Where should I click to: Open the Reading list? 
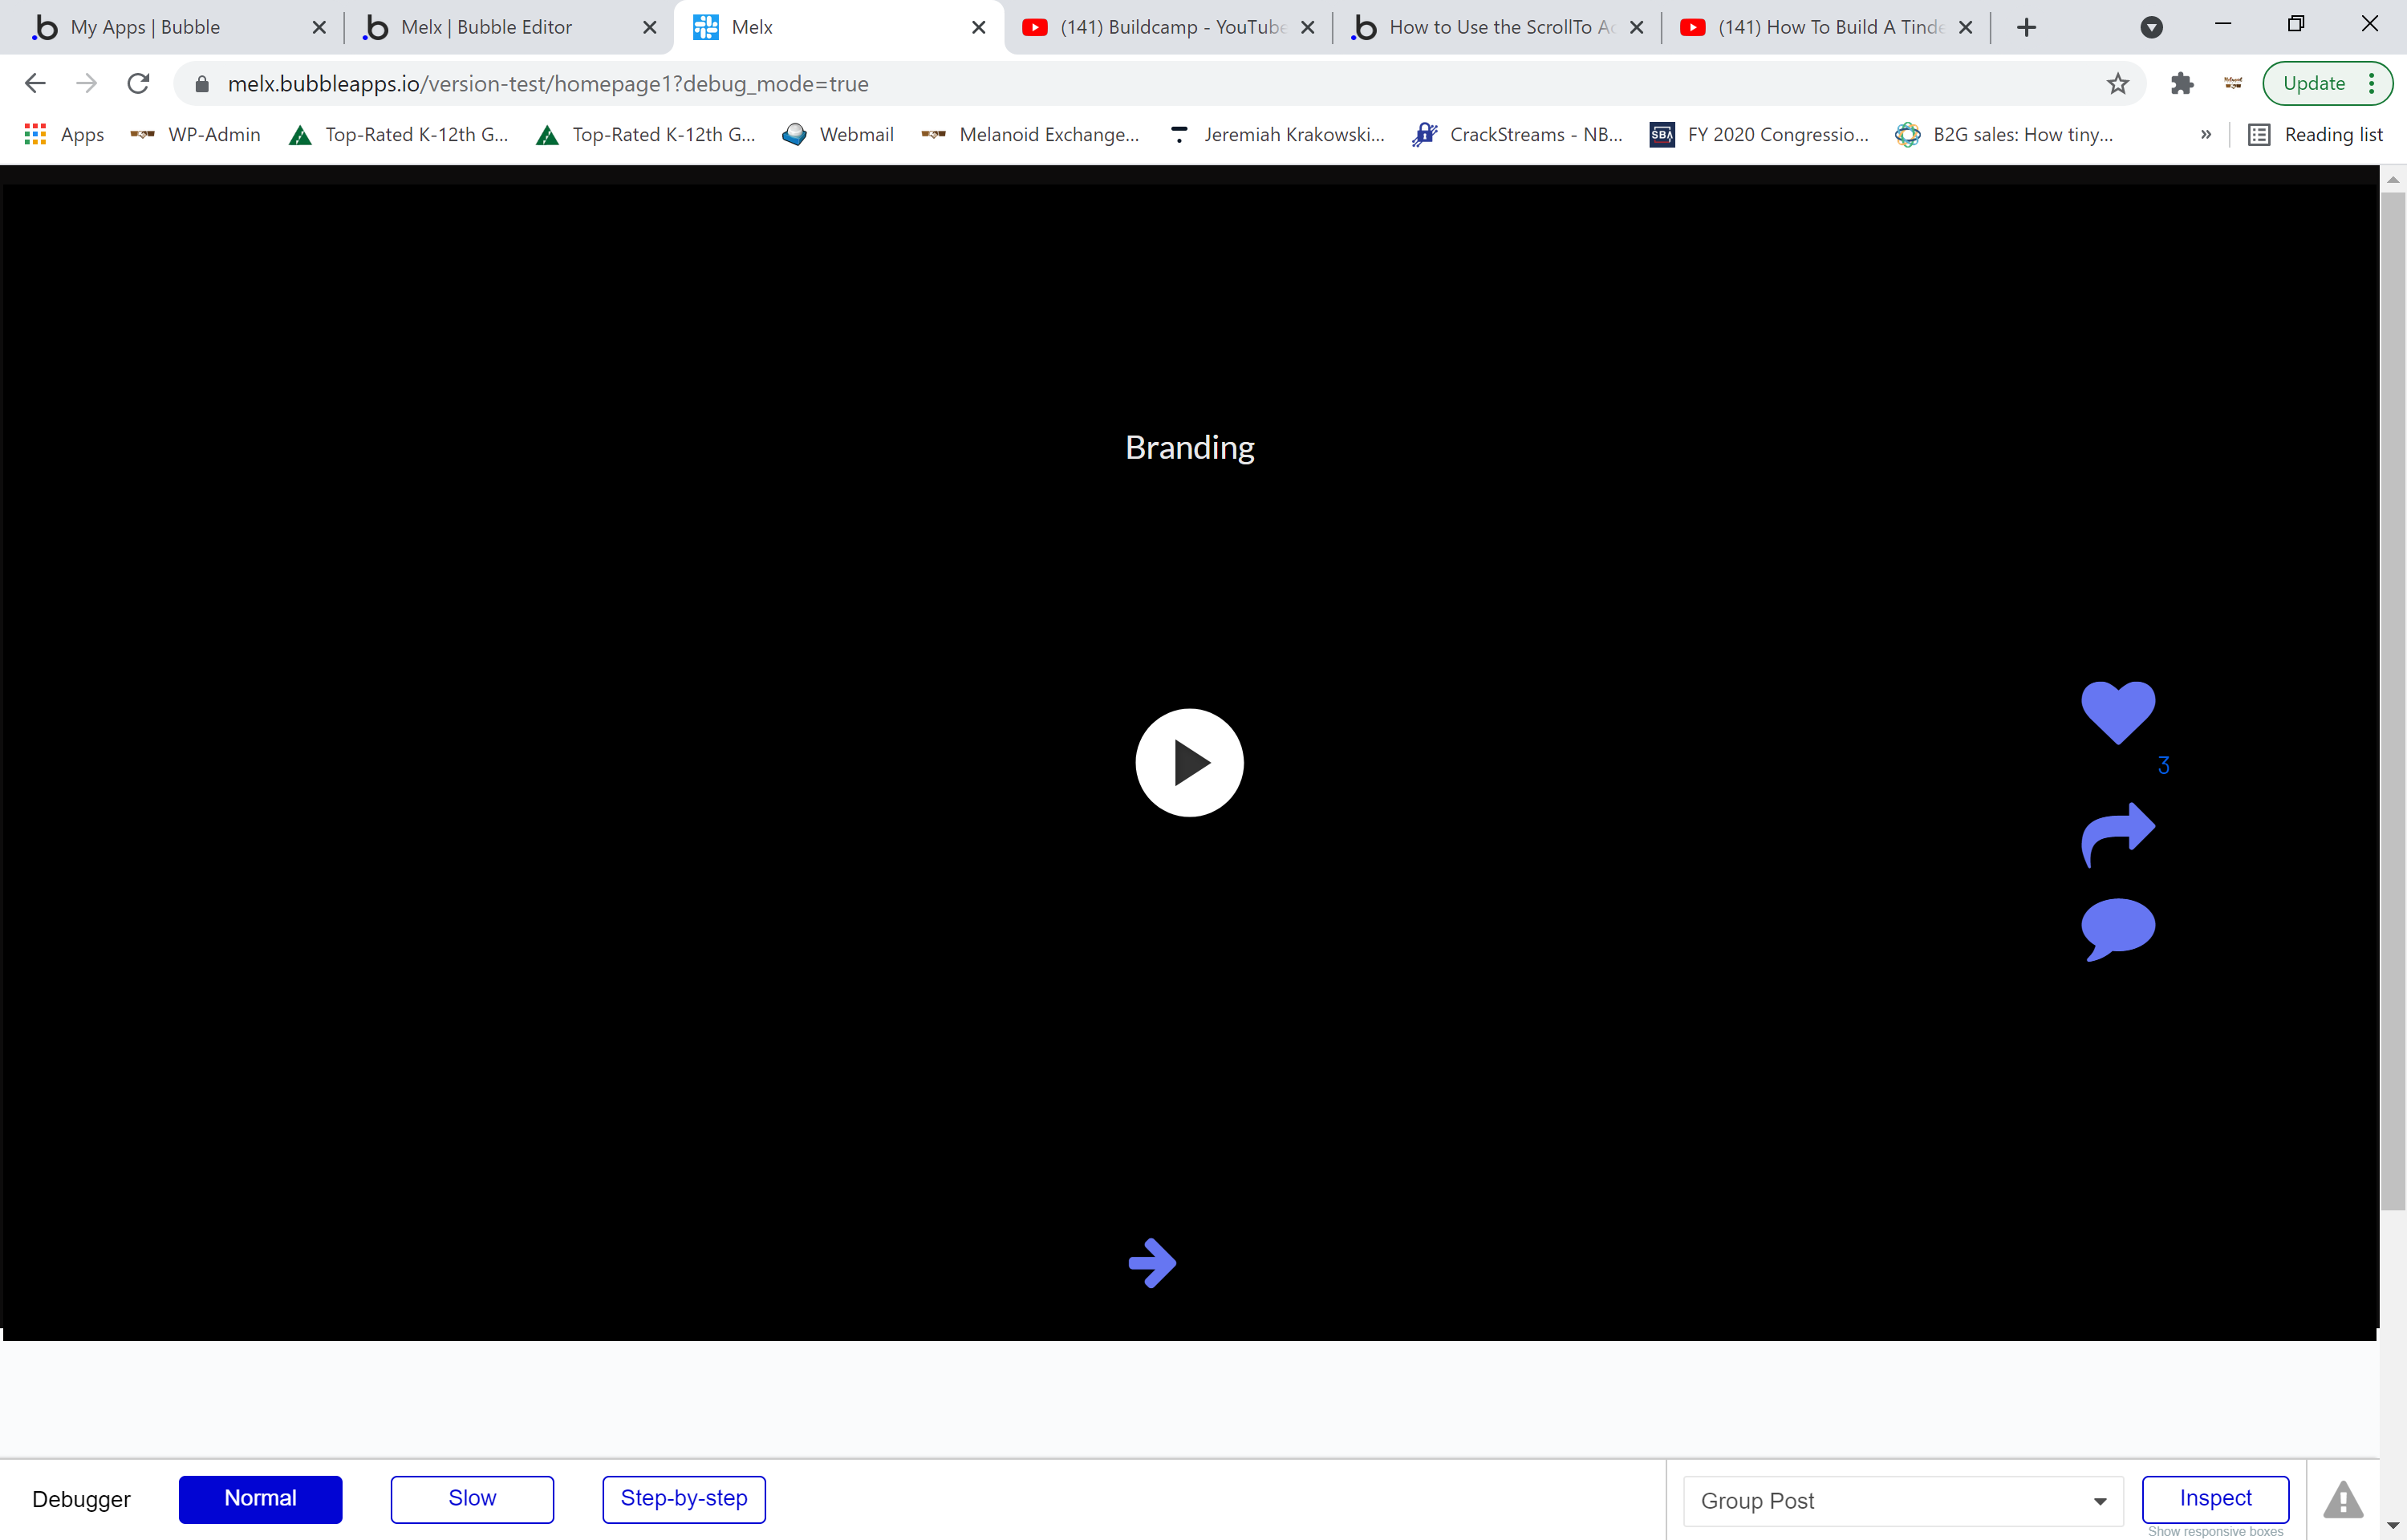[2315, 135]
